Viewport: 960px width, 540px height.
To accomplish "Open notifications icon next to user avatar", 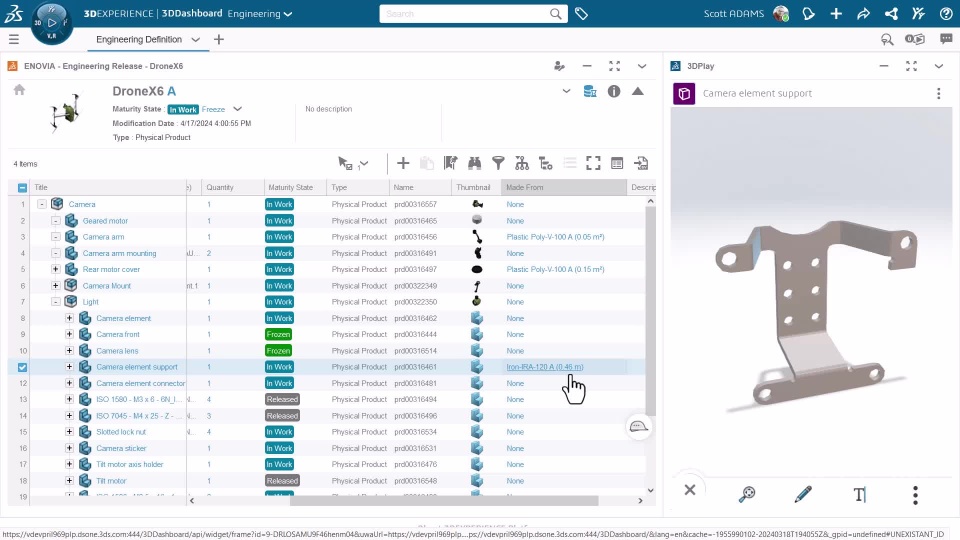I will [808, 13].
